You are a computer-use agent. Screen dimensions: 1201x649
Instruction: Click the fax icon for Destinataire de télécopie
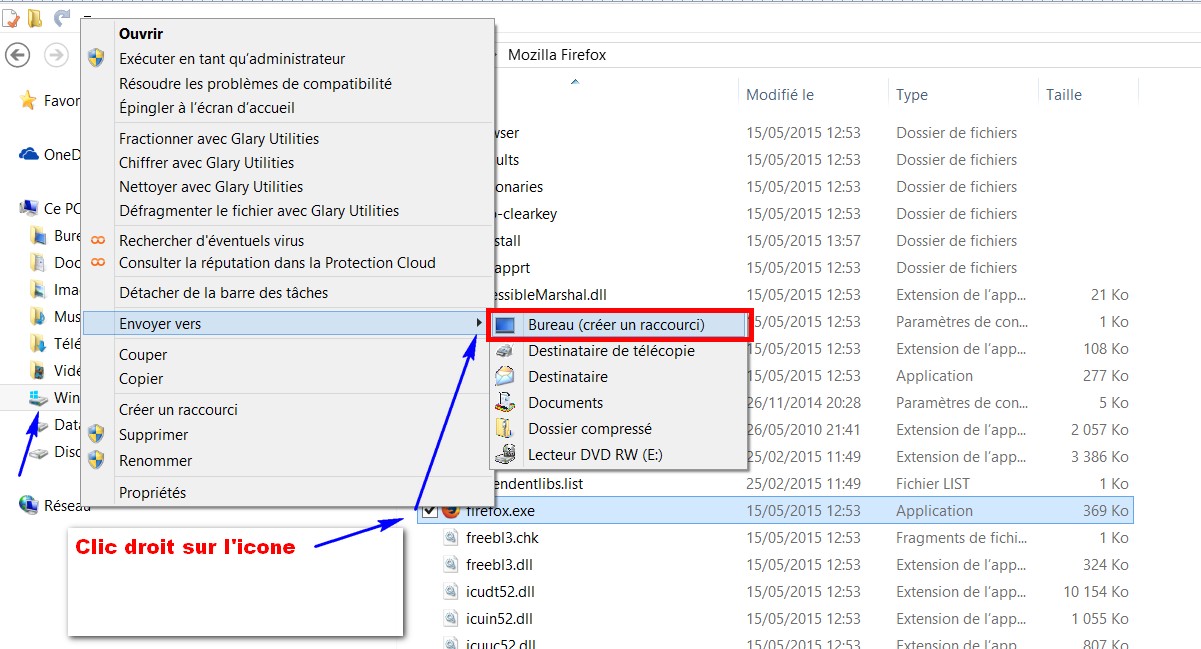(x=506, y=351)
